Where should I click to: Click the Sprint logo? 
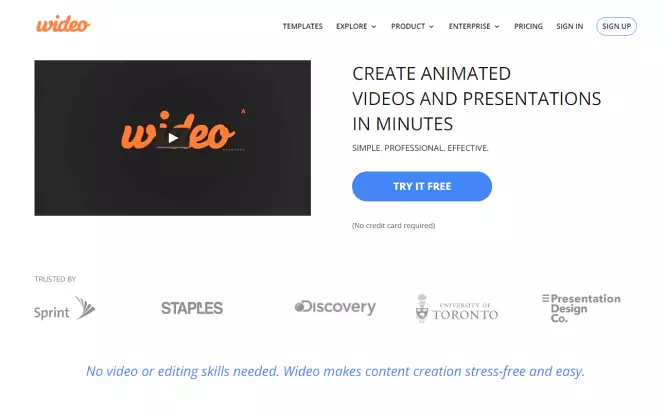point(65,308)
